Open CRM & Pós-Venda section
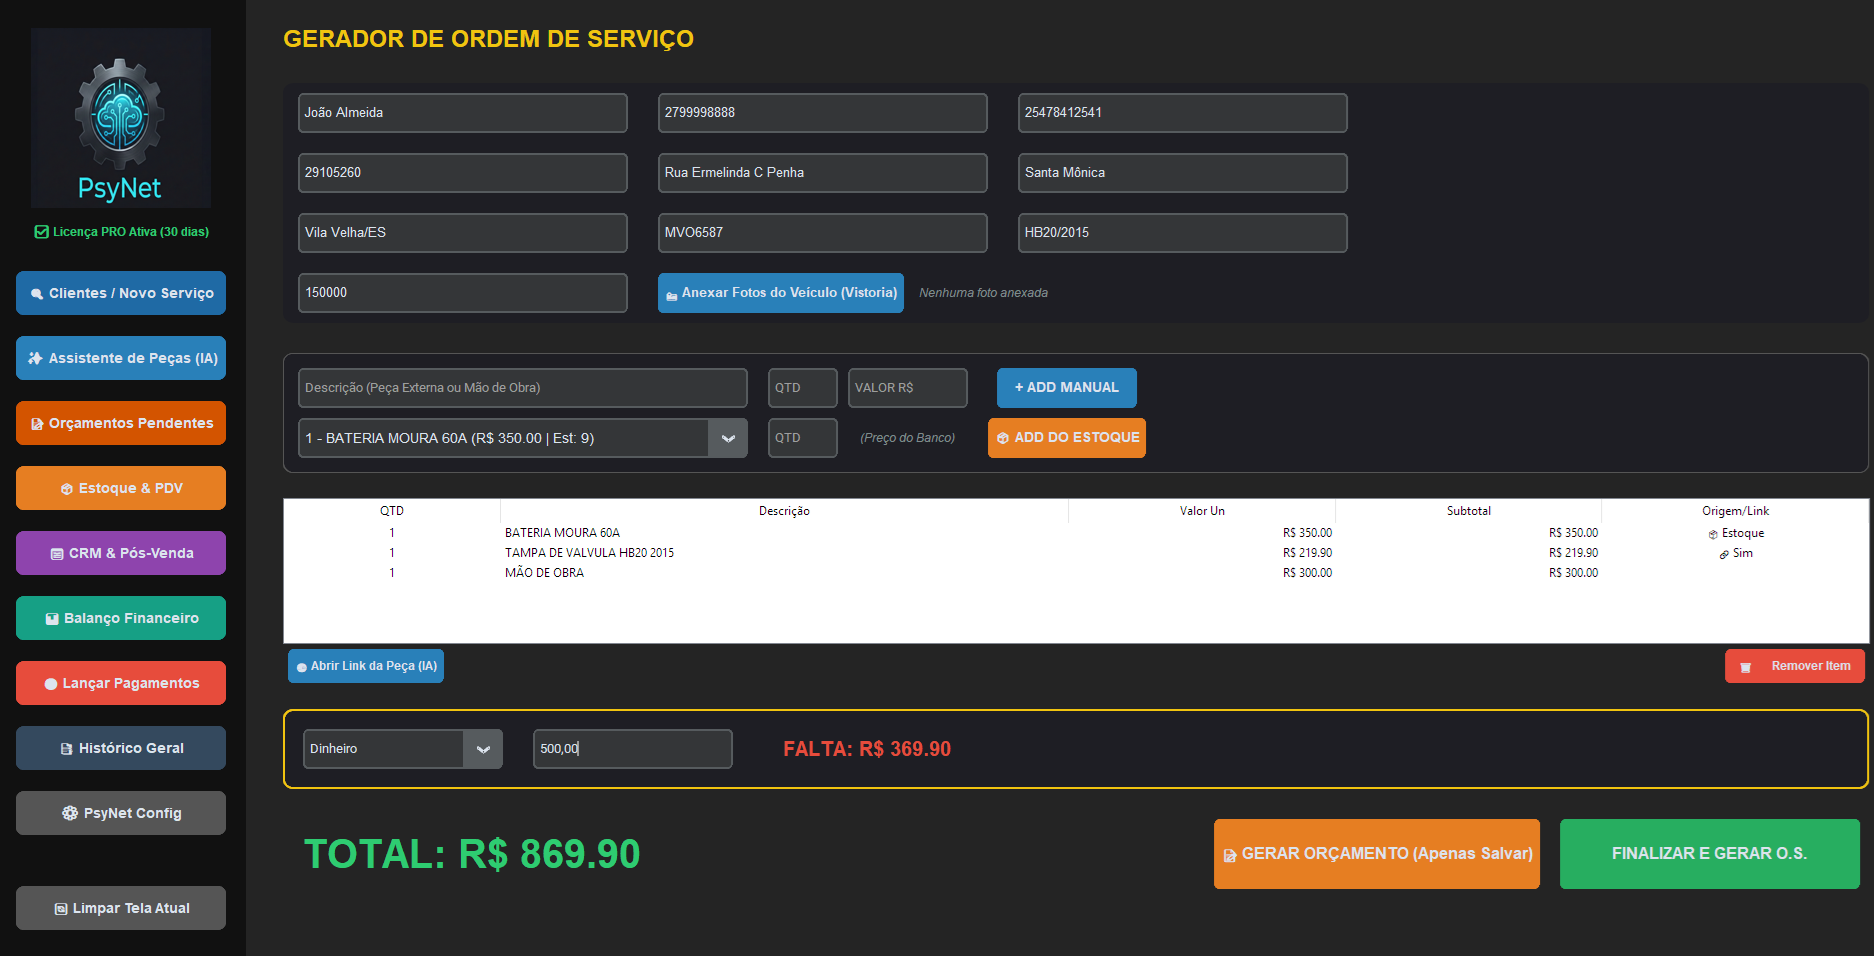The width and height of the screenshot is (1874, 956). click(121, 553)
